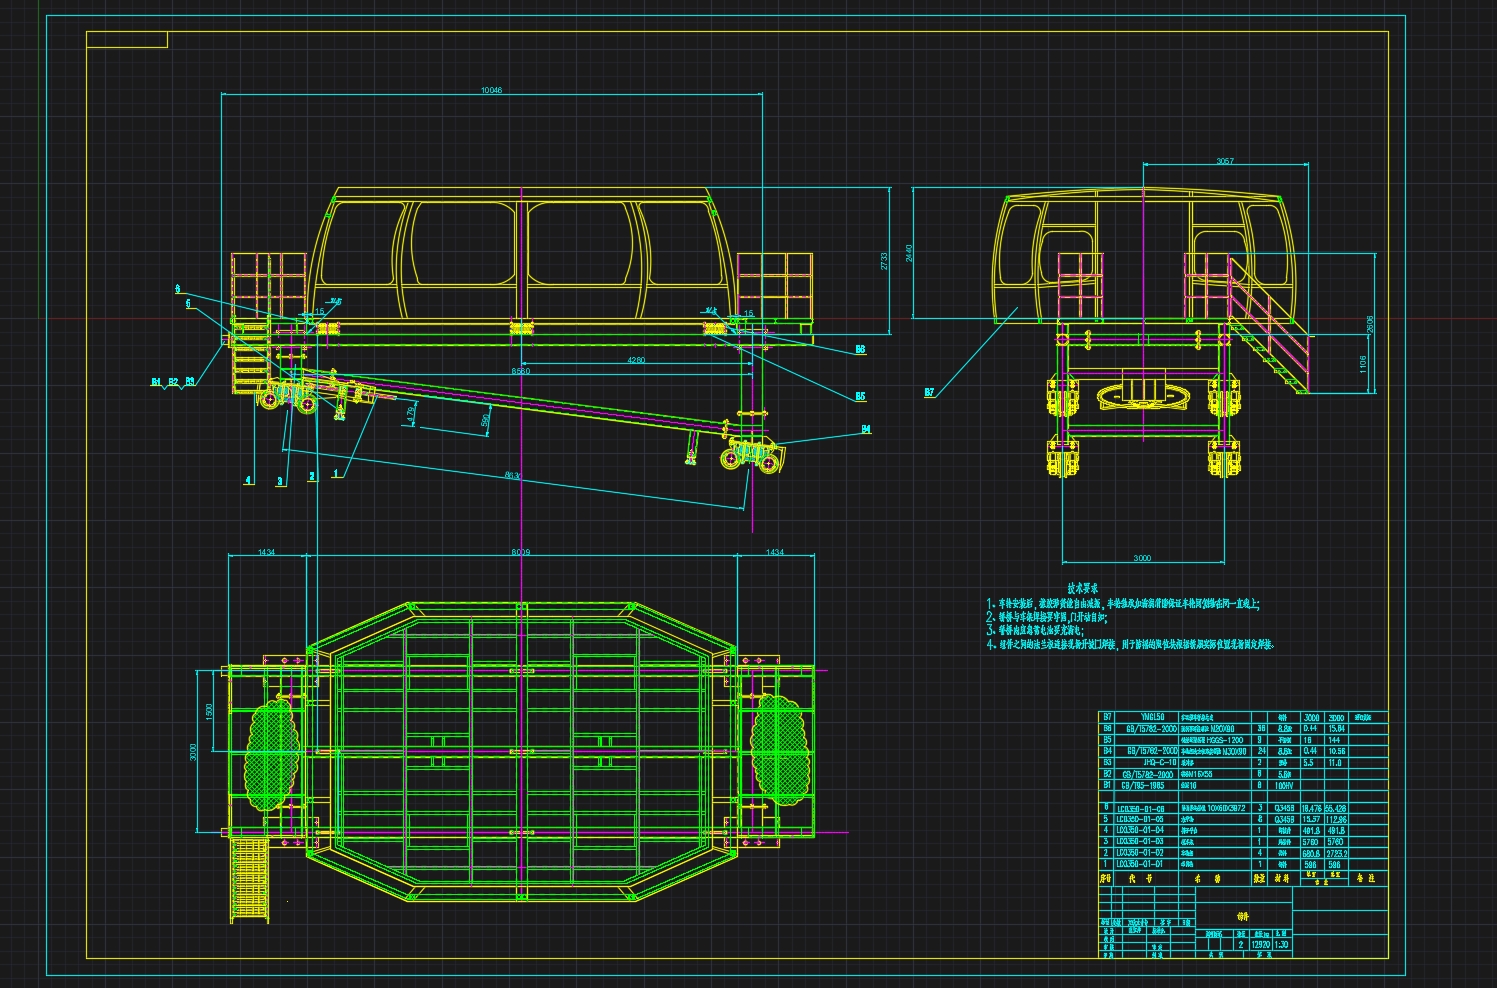
Task: Click the 8560 dimension value
Action: (520, 371)
